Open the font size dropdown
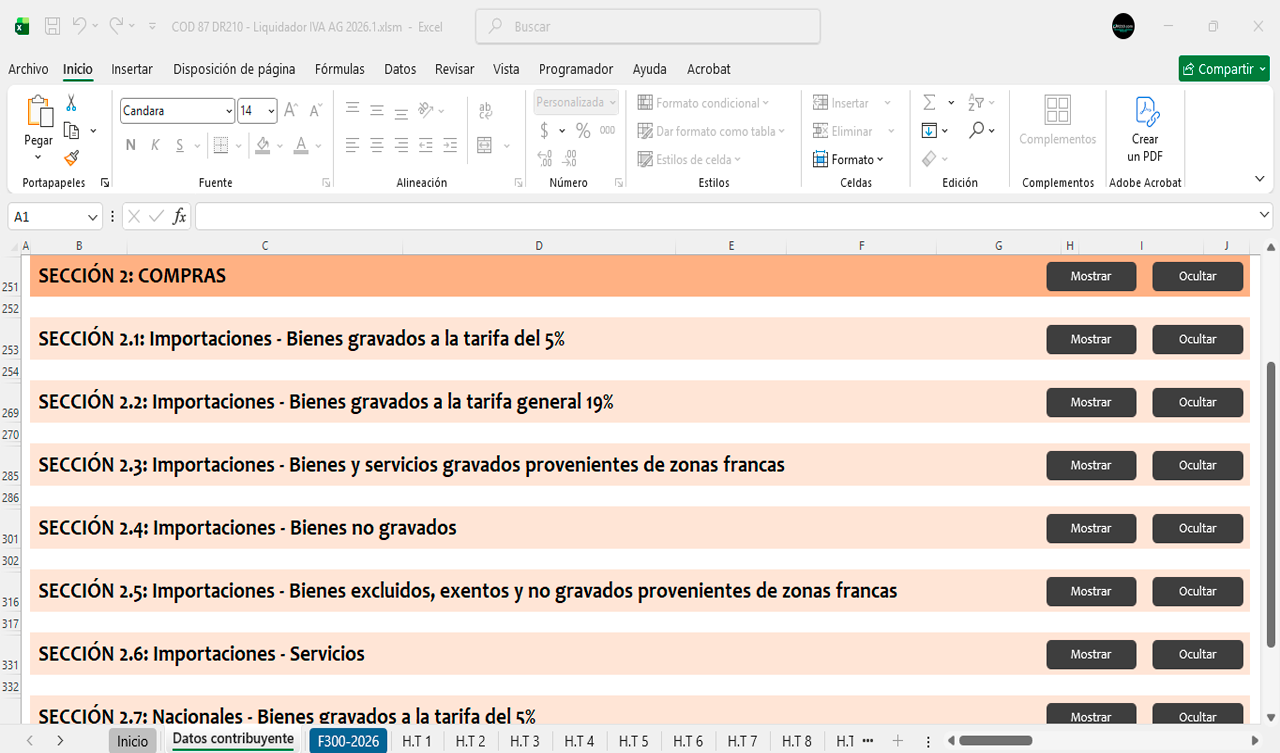 [271, 111]
